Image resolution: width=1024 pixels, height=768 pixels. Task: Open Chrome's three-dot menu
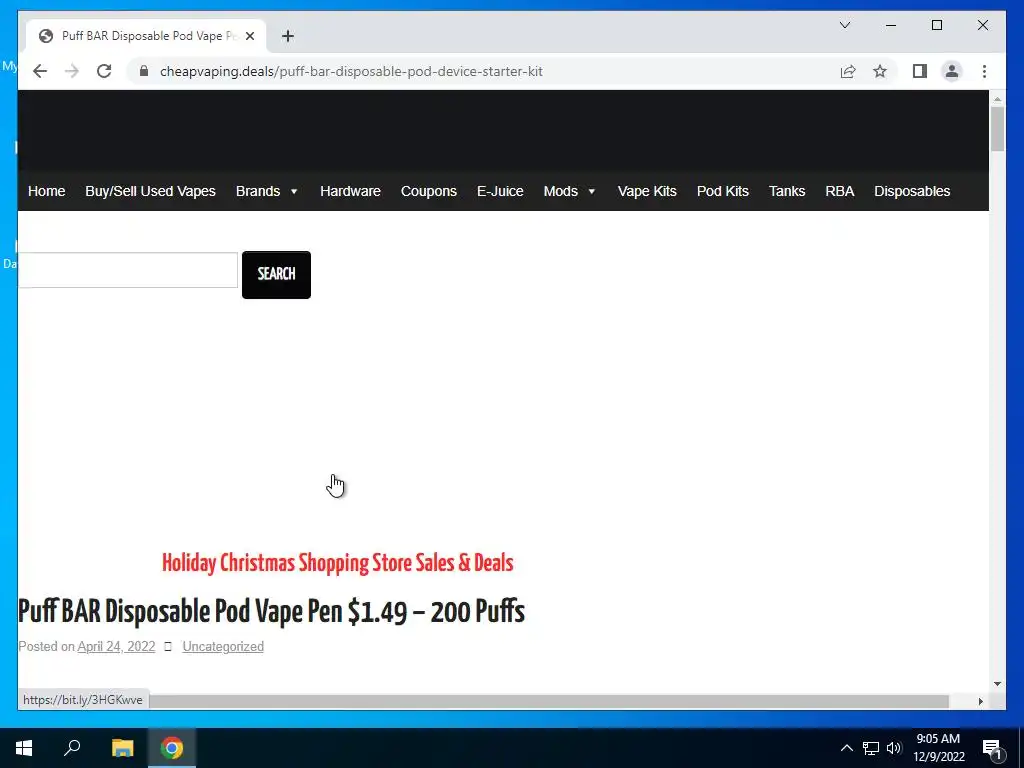(x=984, y=71)
